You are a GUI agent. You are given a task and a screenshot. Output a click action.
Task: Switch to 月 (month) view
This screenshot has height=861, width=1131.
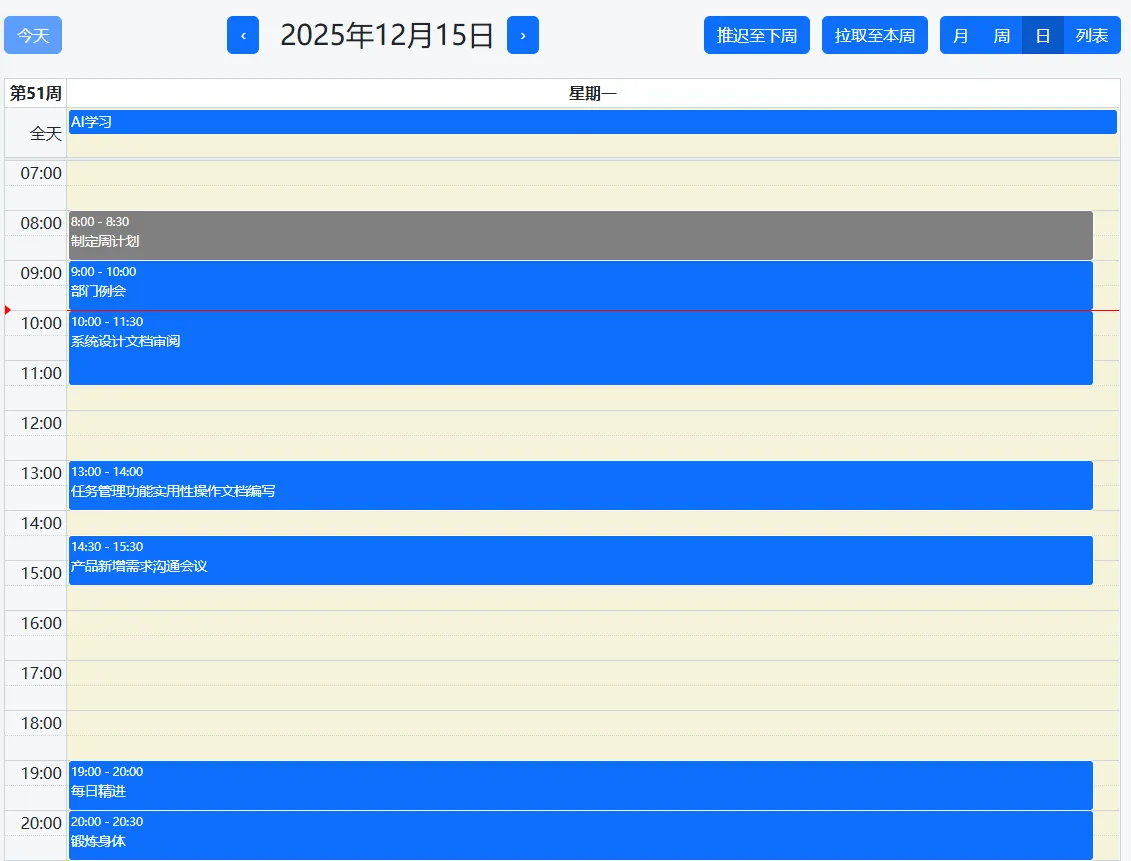click(961, 35)
